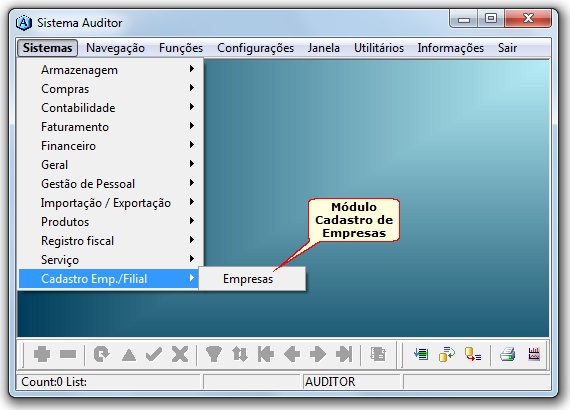Open the Configurações menu

255,48
